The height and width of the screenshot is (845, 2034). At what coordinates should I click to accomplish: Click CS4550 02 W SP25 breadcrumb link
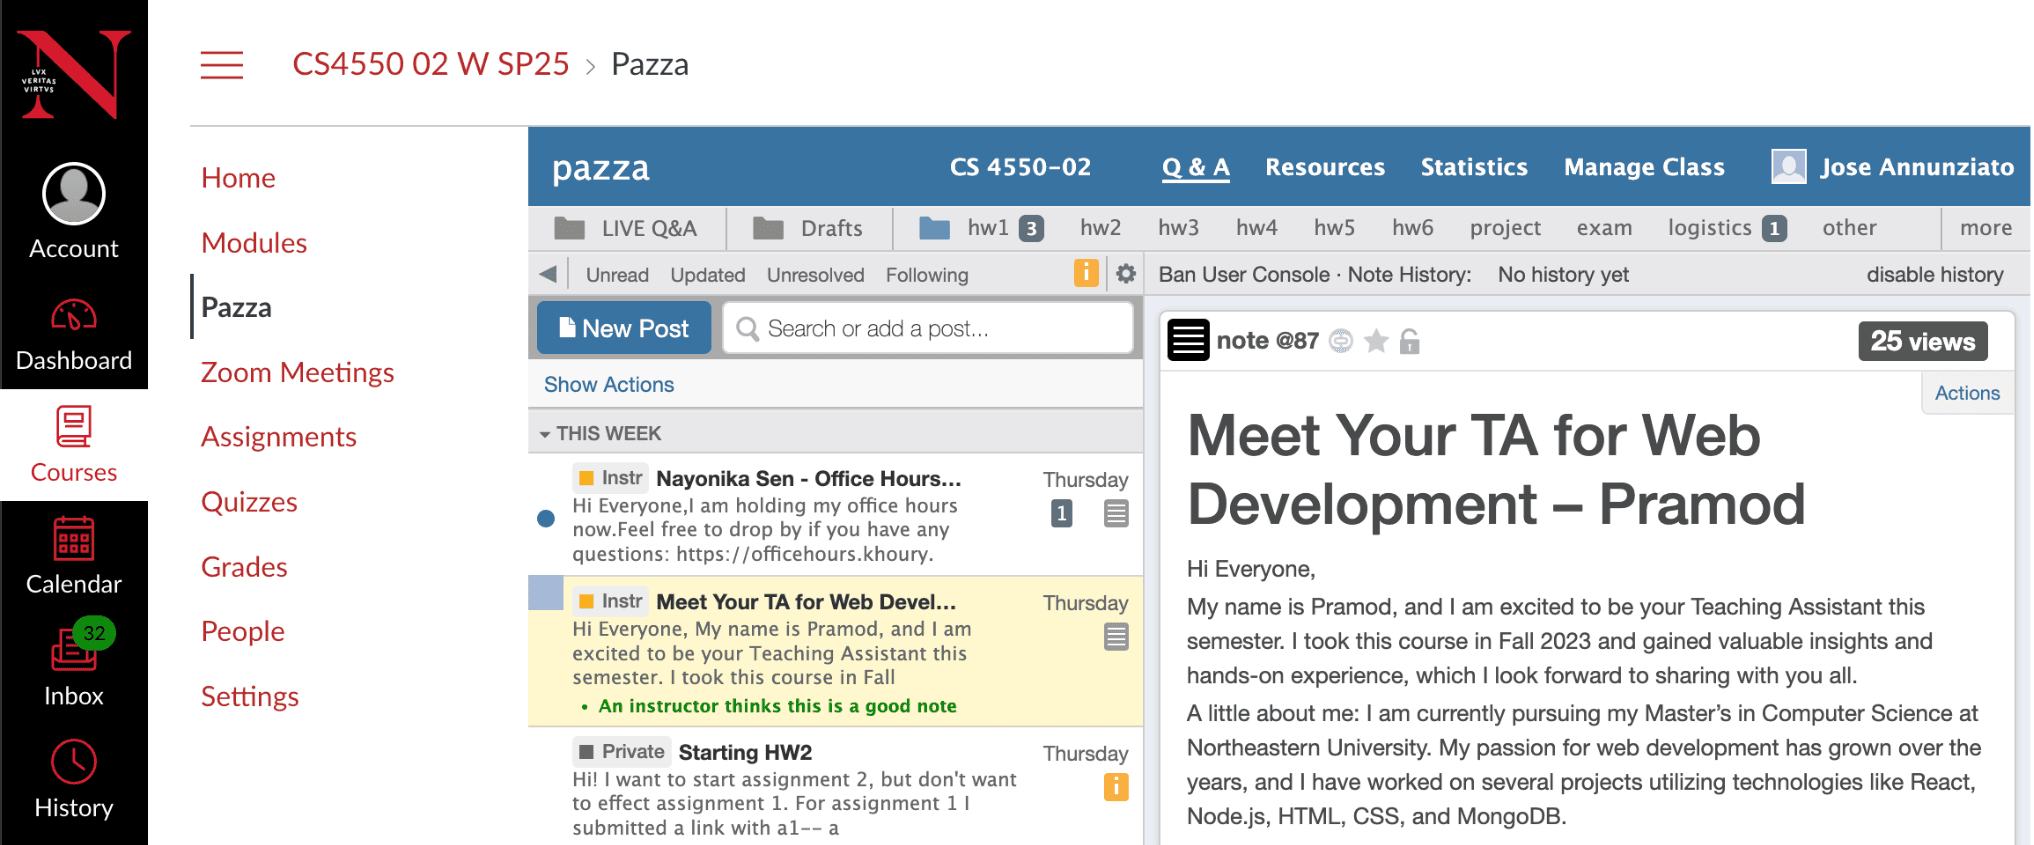(431, 64)
